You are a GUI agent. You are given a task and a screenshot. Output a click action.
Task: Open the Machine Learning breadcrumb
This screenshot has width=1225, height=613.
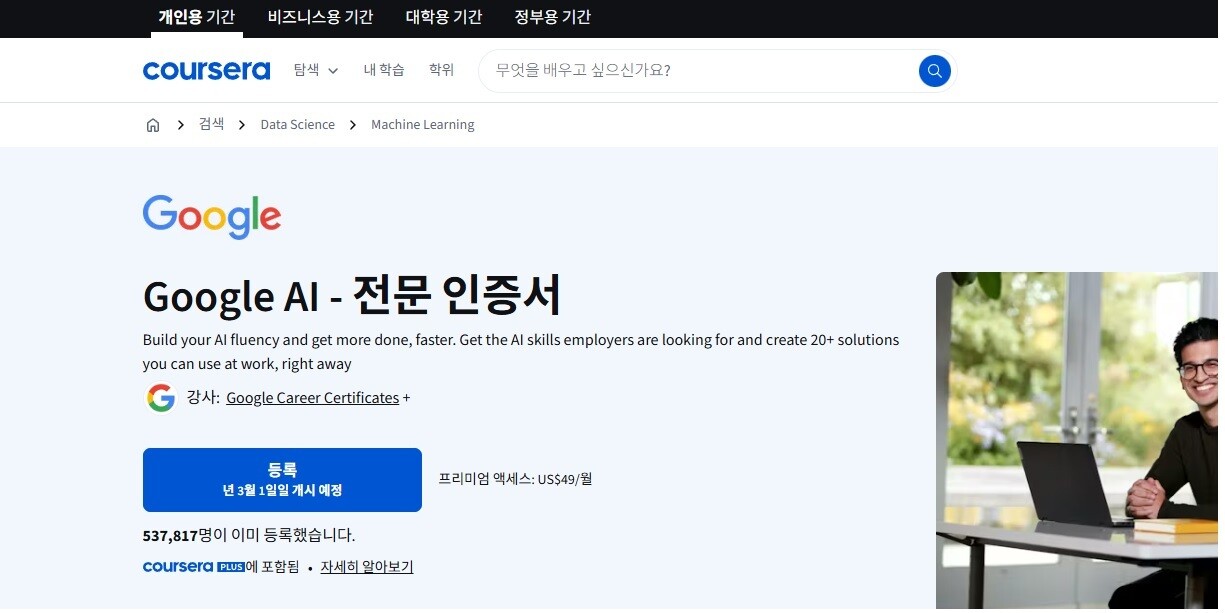click(x=423, y=125)
